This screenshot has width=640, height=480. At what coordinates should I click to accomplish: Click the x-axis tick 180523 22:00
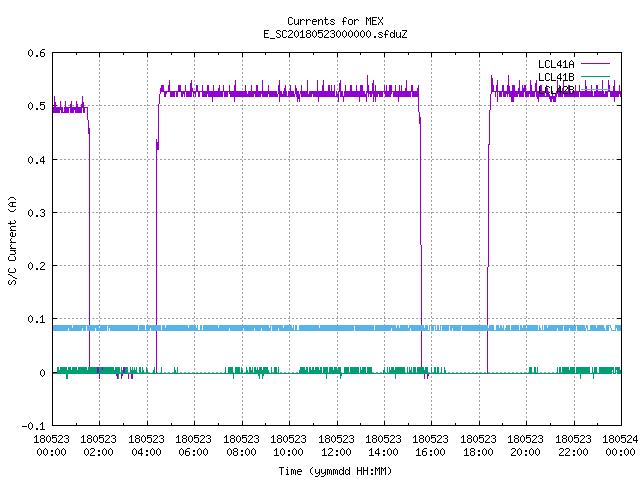573,446
